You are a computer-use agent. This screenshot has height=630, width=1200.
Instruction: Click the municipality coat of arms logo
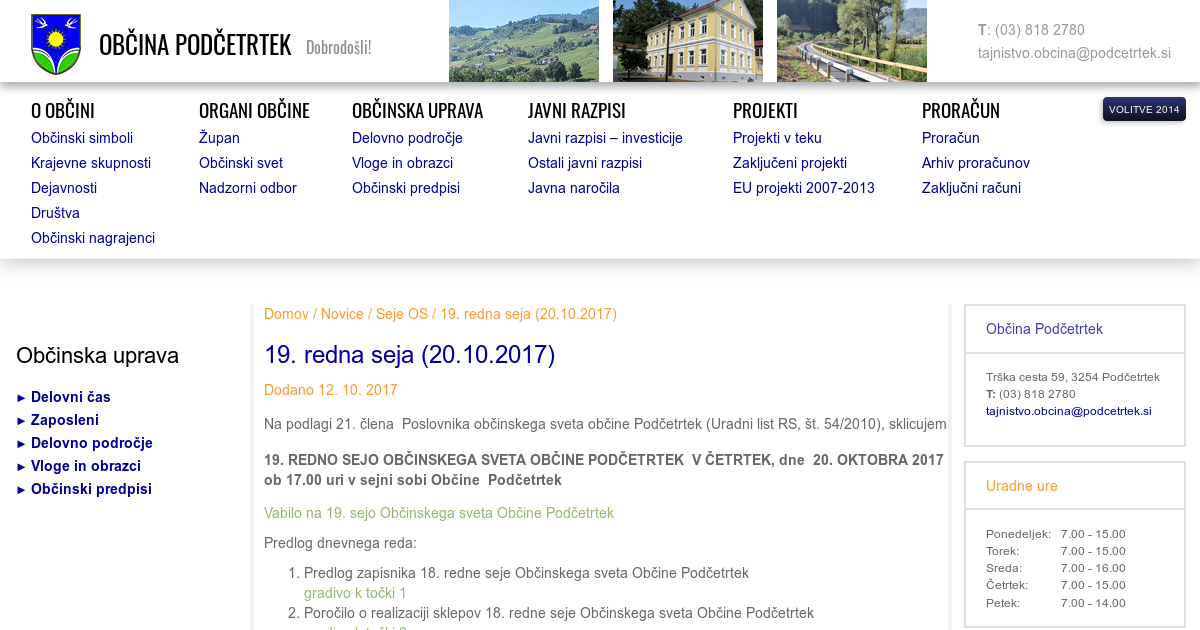pos(56,44)
